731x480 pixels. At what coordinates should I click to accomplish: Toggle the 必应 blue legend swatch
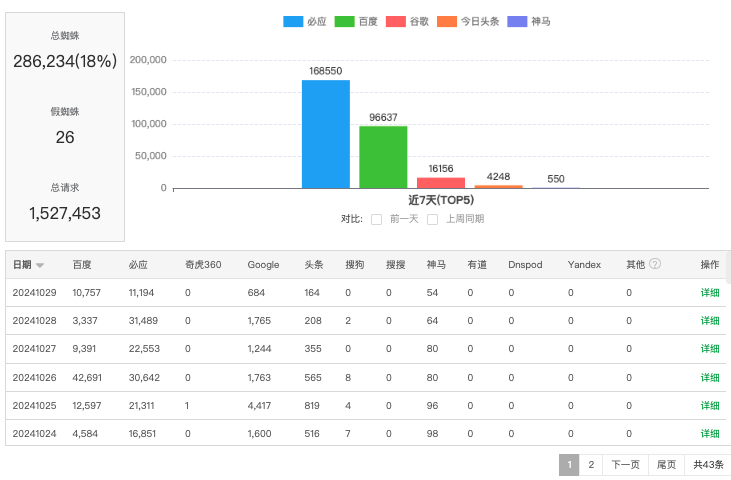pyautogui.click(x=294, y=21)
